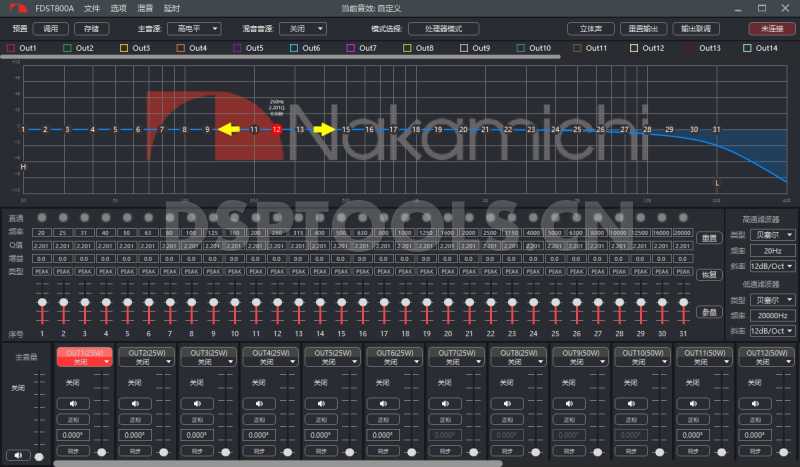Open the 文件 menu
800x467 pixels.
point(92,8)
